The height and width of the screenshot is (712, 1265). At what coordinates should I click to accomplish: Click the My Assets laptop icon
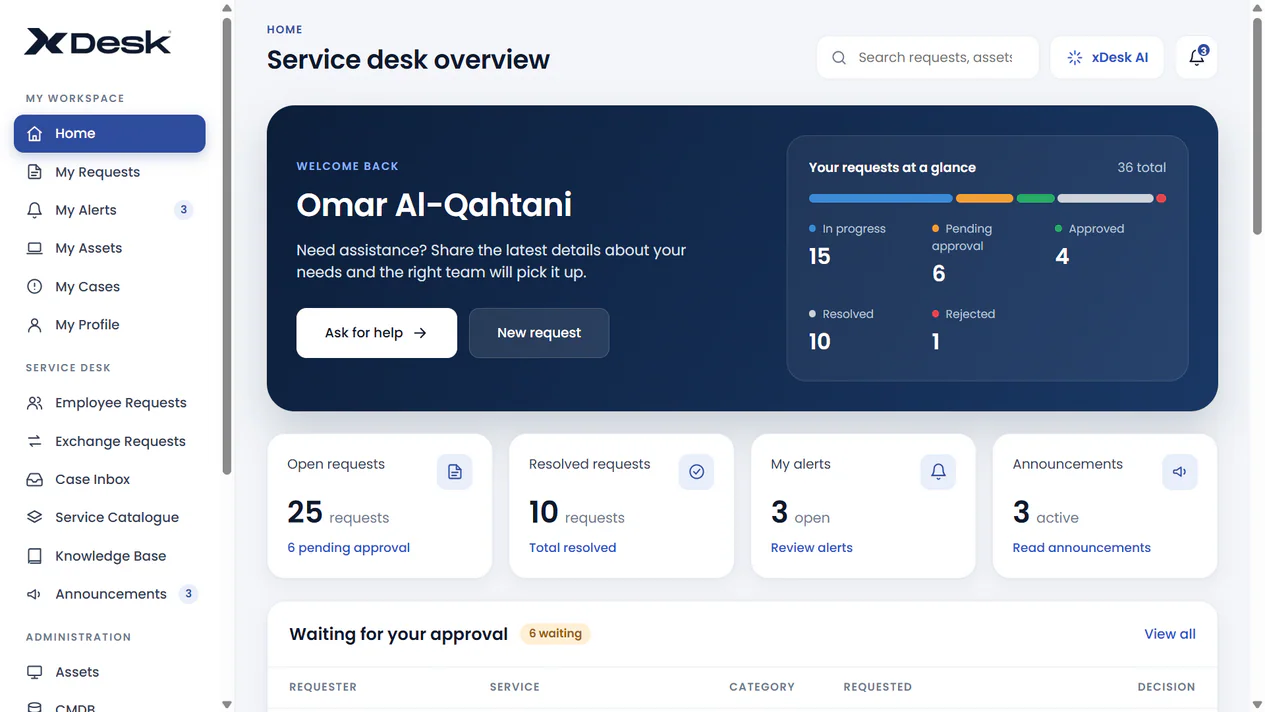click(x=35, y=248)
